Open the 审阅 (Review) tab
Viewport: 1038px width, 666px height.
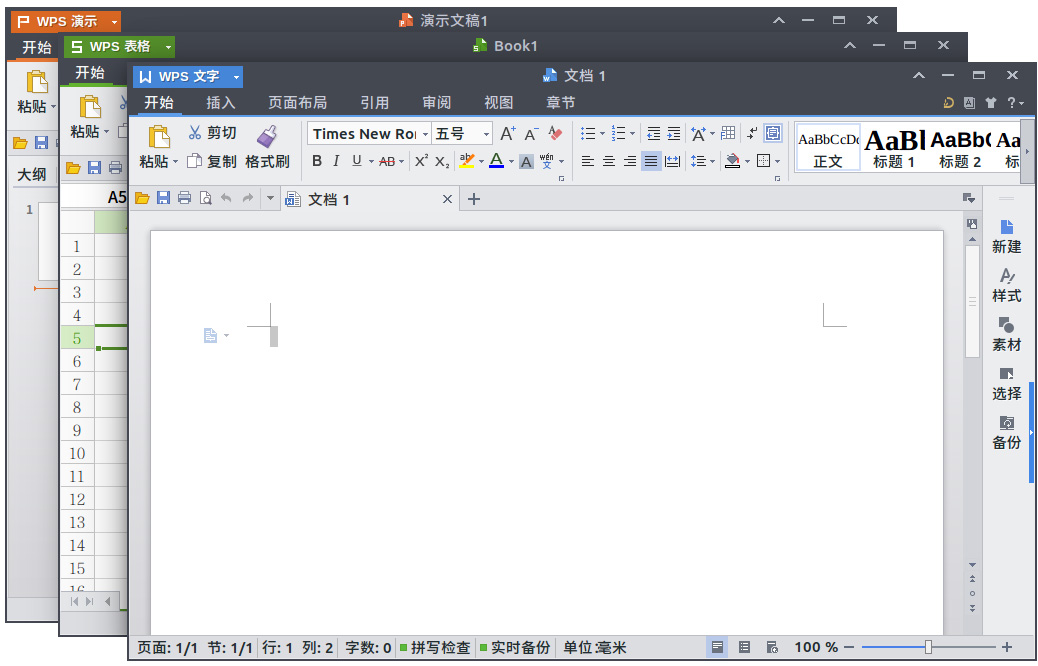pyautogui.click(x=436, y=103)
